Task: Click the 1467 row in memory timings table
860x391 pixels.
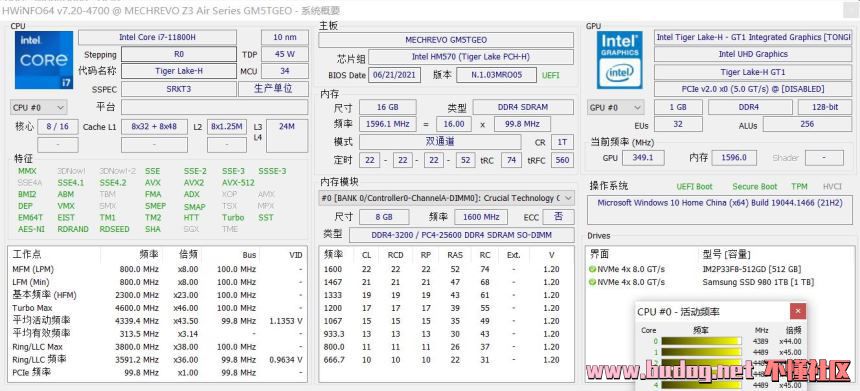Action: point(445,282)
